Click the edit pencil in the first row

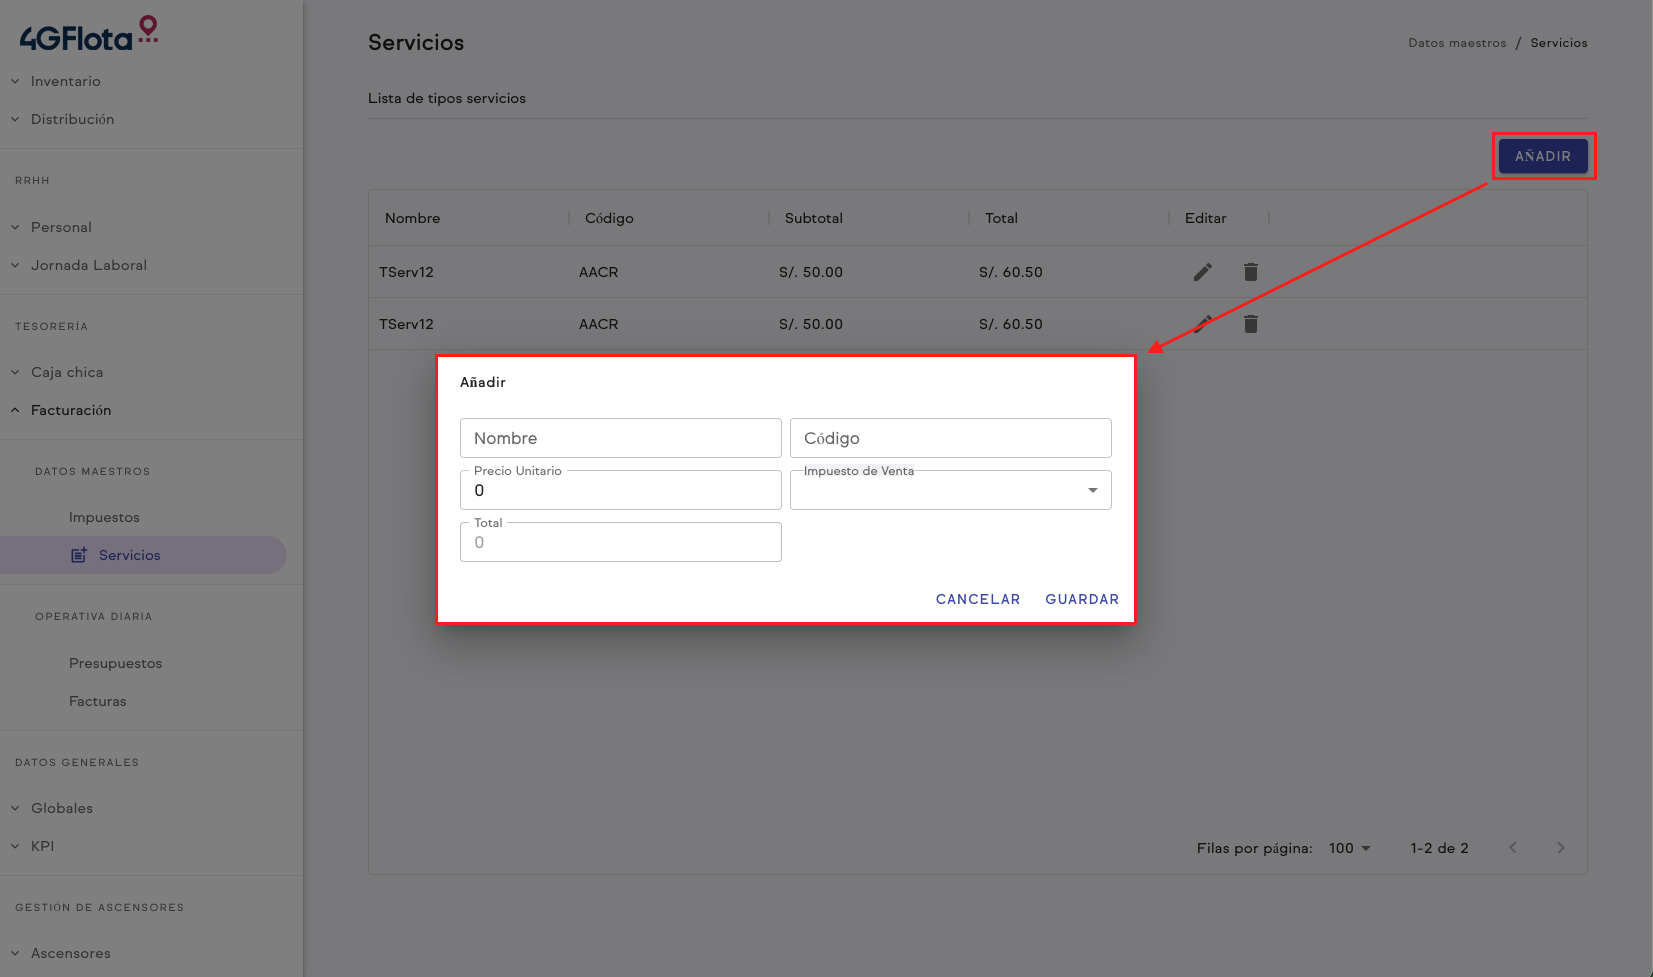(1202, 272)
